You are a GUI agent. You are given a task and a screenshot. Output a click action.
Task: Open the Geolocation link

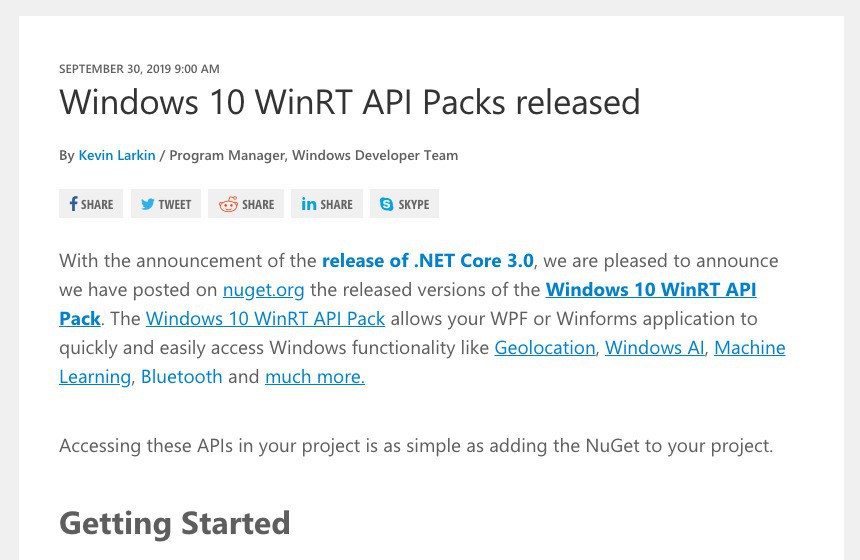[x=544, y=348]
